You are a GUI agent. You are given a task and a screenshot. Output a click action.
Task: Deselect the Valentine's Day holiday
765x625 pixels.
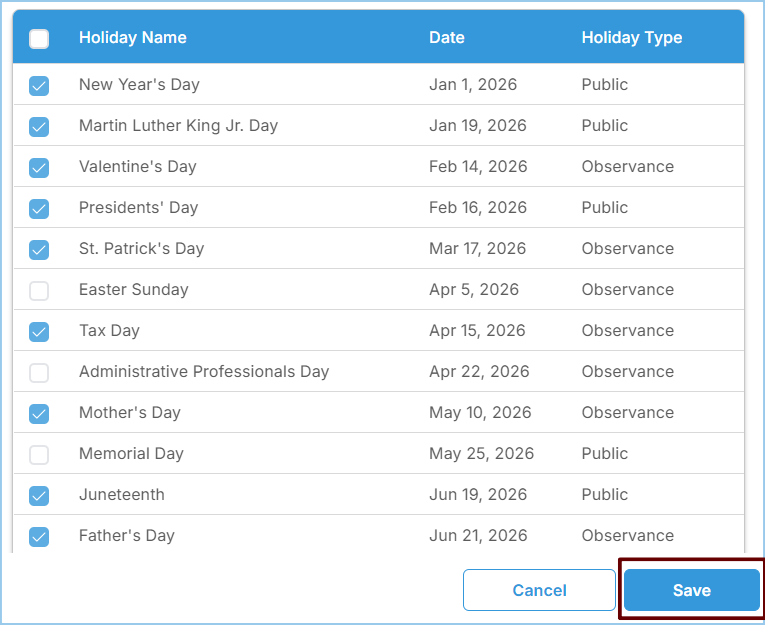(x=39, y=168)
